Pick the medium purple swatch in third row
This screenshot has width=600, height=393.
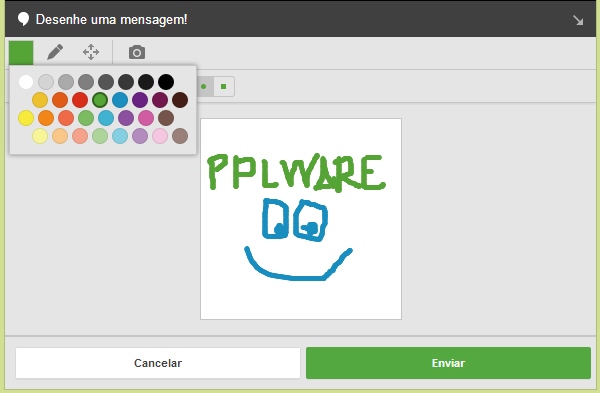[x=126, y=118]
